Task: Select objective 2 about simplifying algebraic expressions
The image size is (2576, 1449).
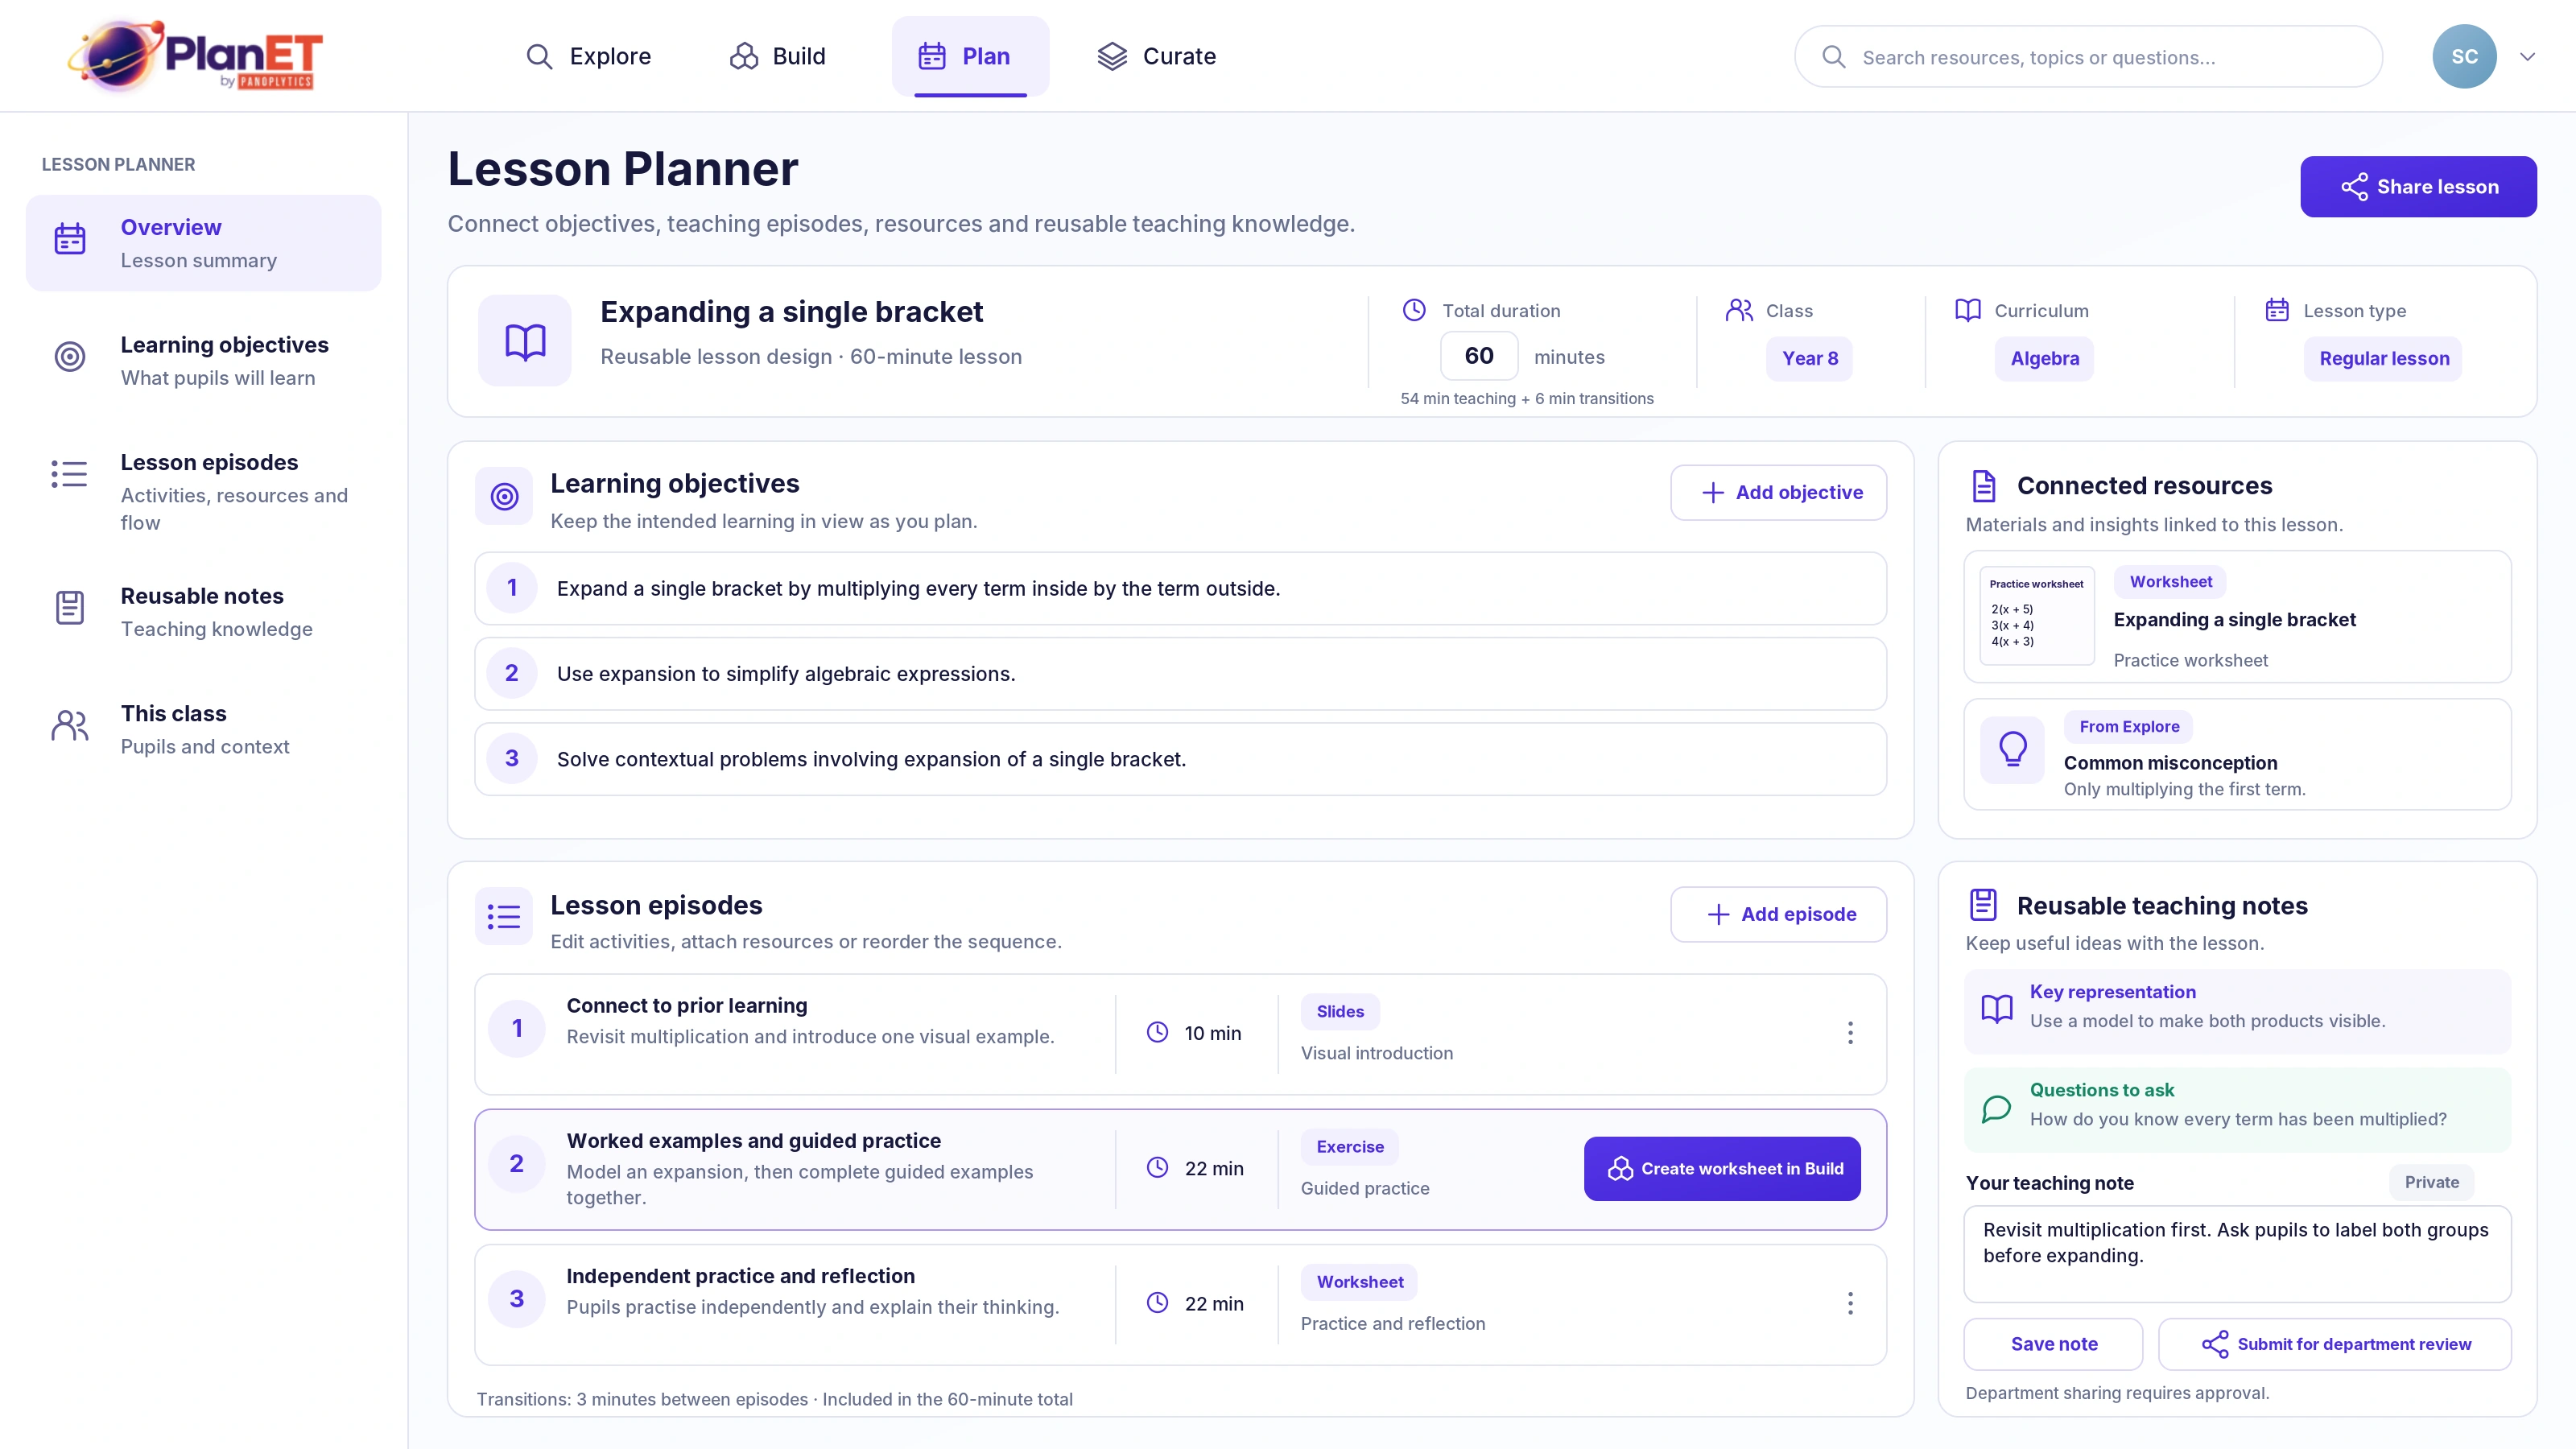Action: 1180,673
